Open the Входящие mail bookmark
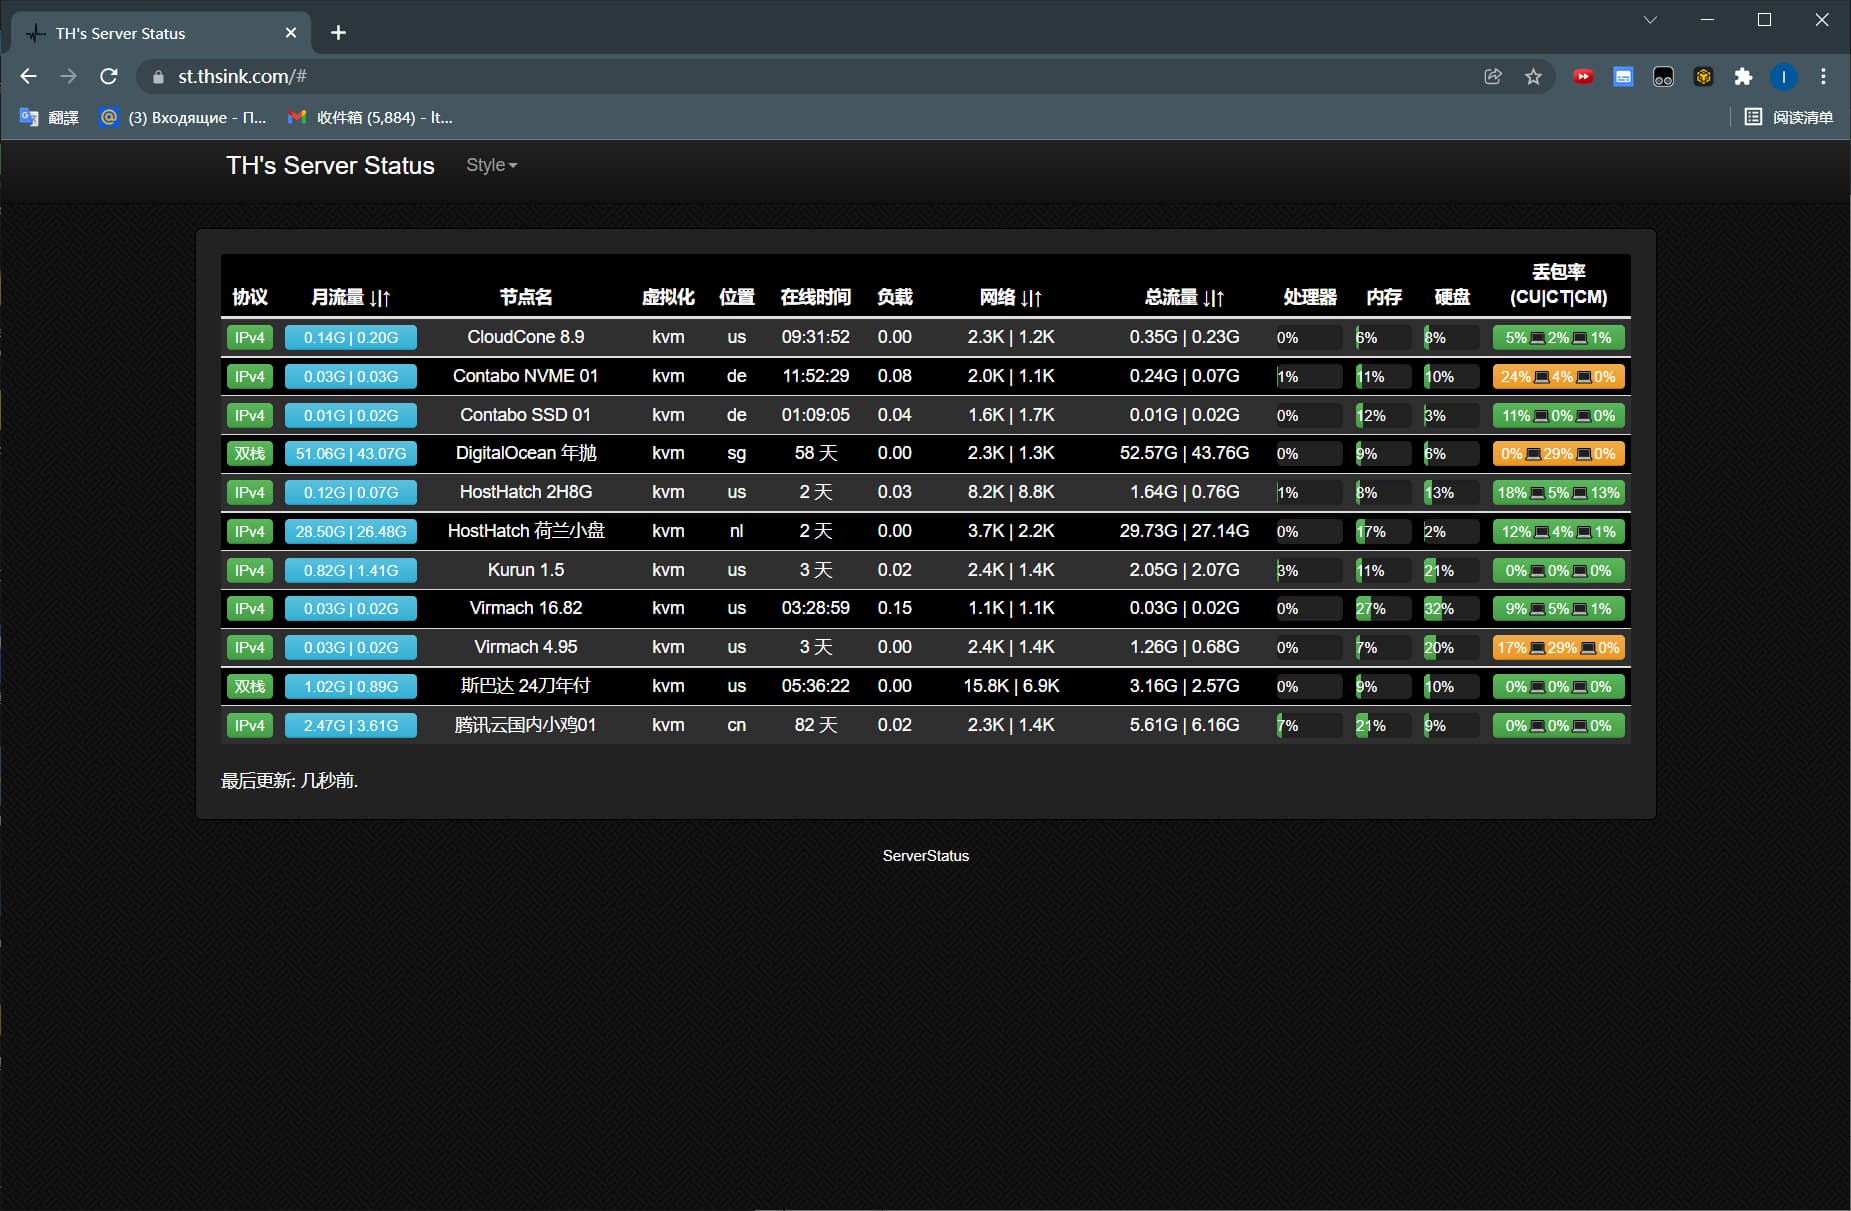Viewport: 1851px width, 1211px height. tap(183, 117)
